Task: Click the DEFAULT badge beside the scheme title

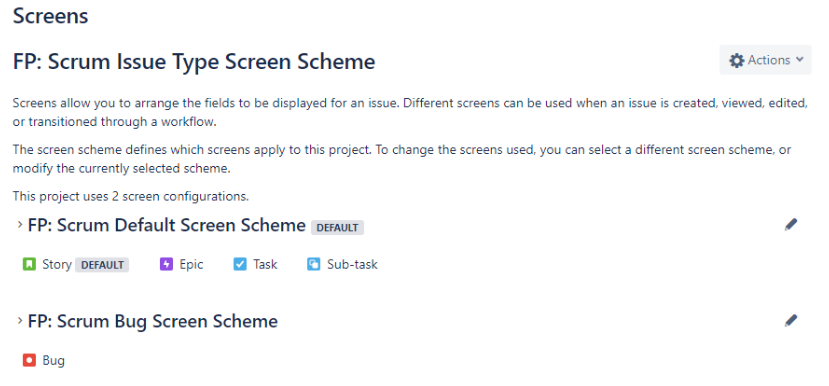Action: [337, 228]
